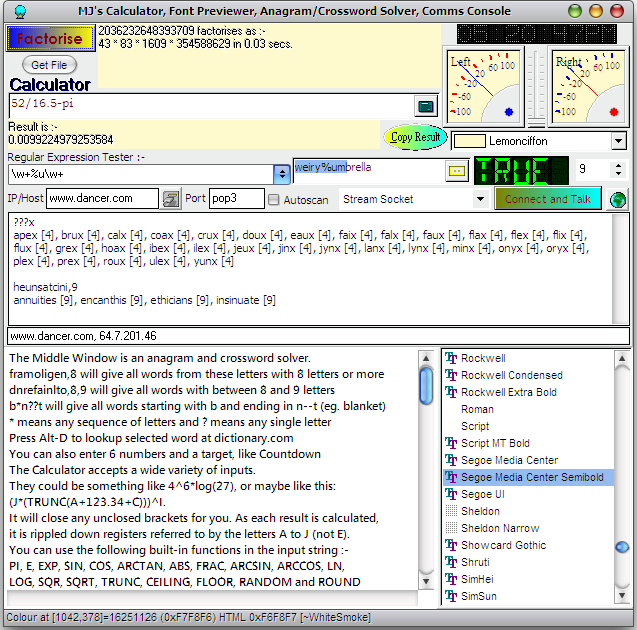Click the factorisation result text
Image resolution: width=637 pixels, height=630 pixels.
[195, 37]
